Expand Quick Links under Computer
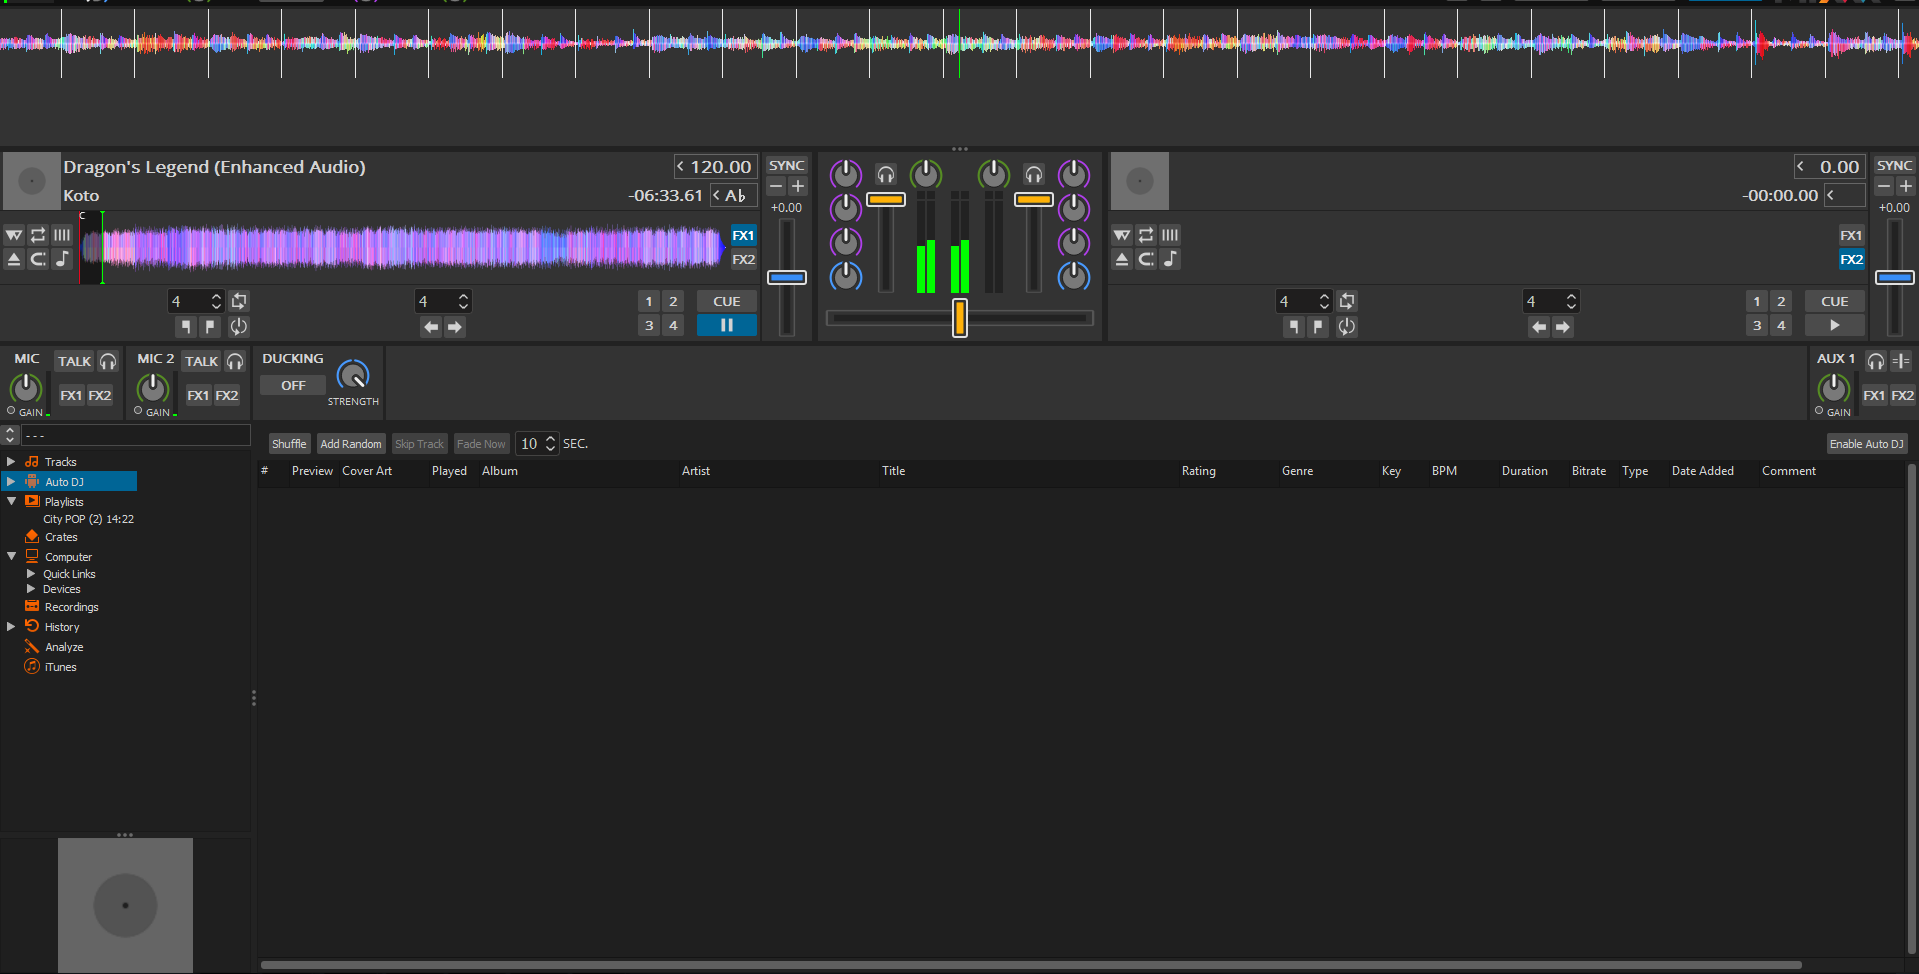Image resolution: width=1919 pixels, height=974 pixels. (31, 574)
